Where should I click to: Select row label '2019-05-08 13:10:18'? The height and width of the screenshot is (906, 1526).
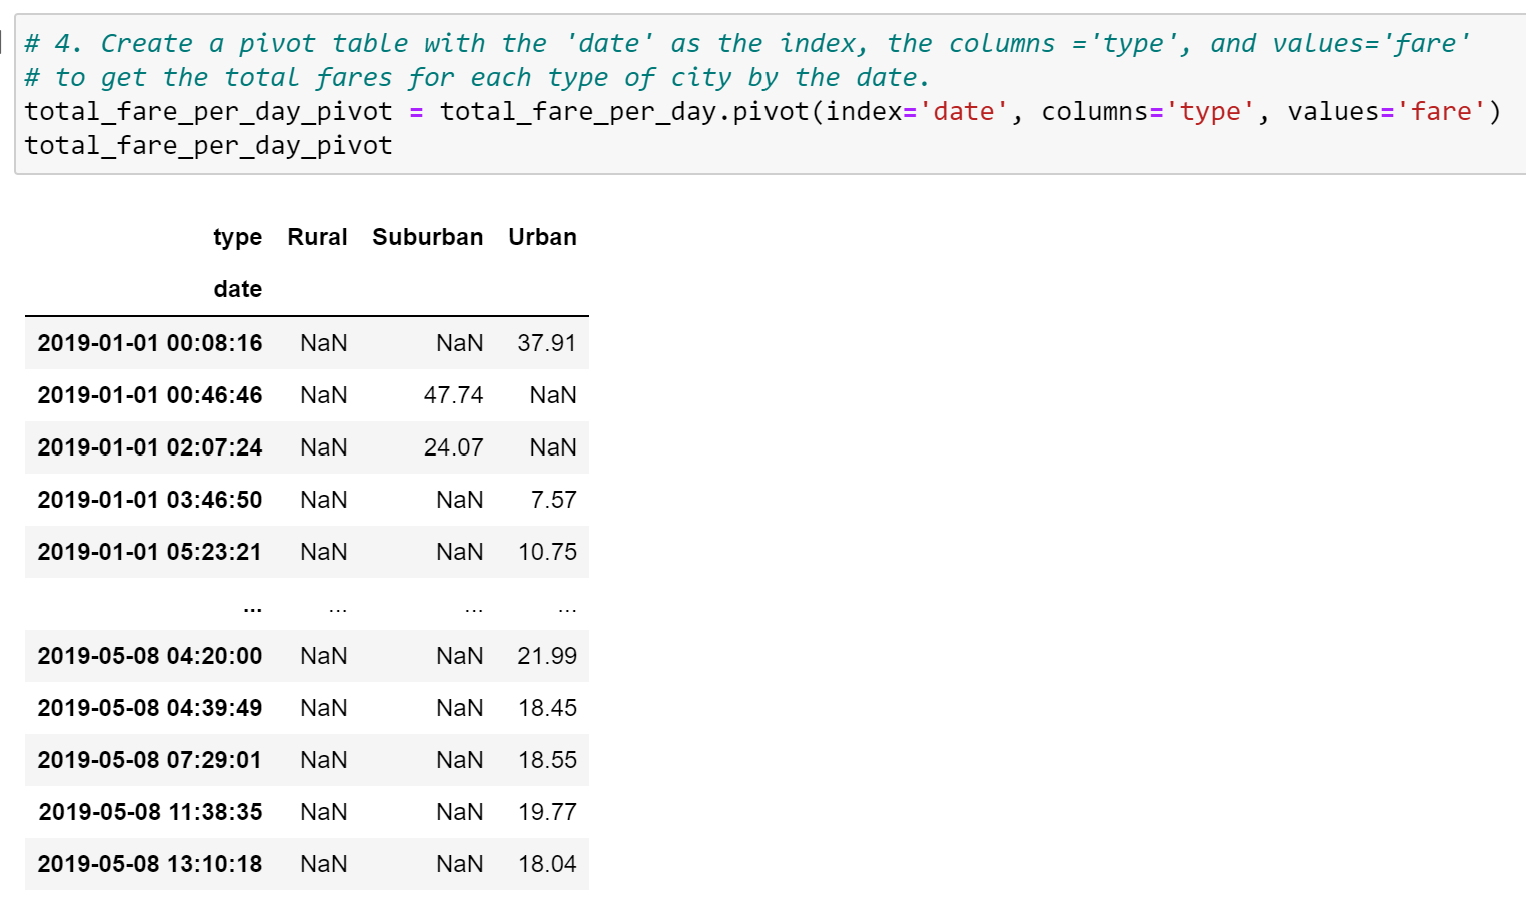coord(150,864)
